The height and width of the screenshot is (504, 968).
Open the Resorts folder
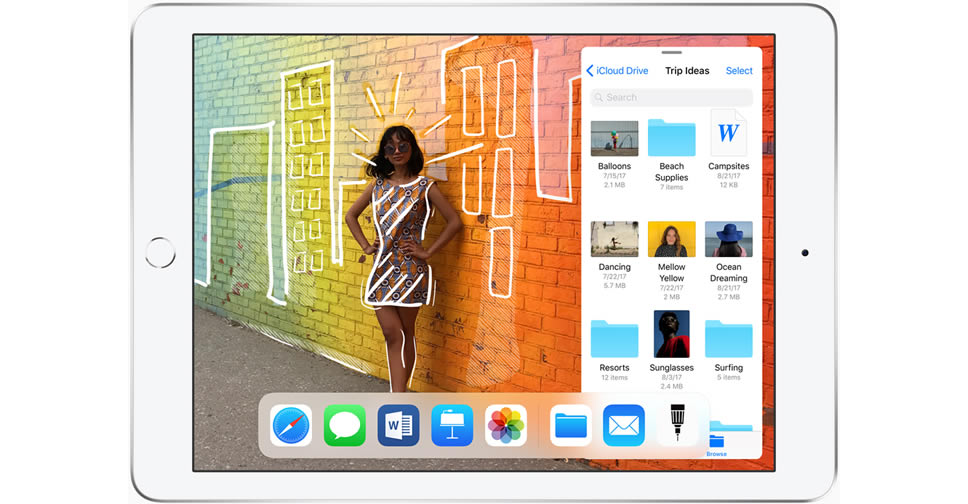(x=614, y=339)
